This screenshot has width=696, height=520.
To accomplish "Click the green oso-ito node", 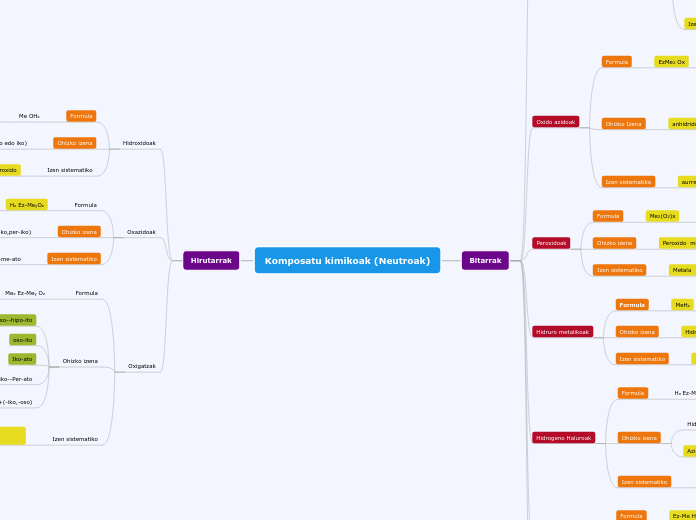I will 23,340.
